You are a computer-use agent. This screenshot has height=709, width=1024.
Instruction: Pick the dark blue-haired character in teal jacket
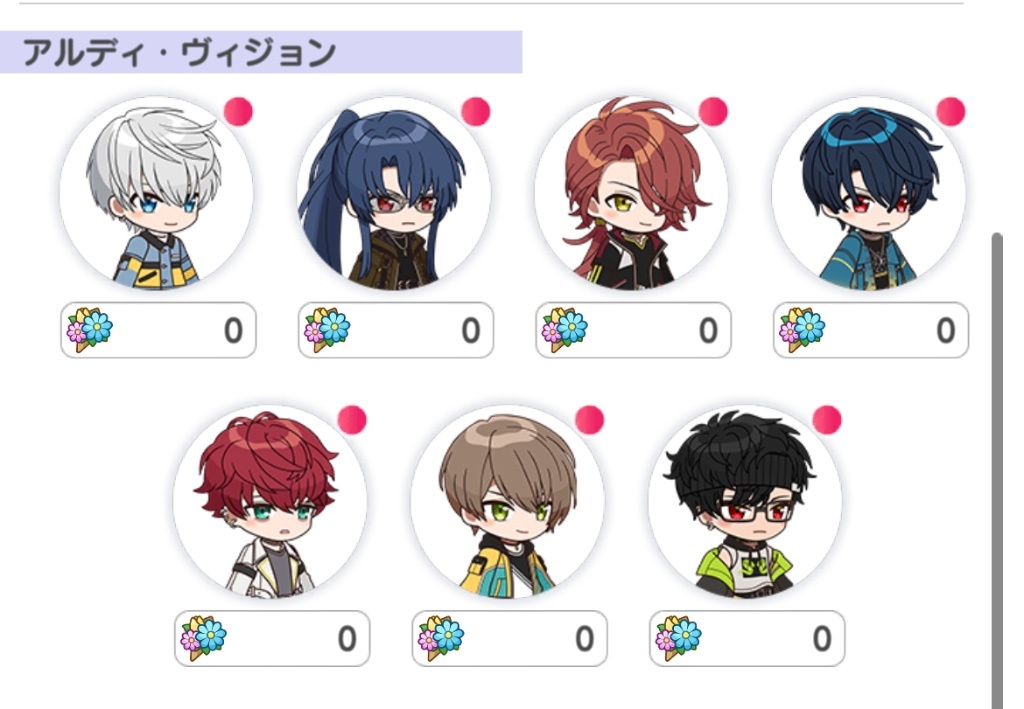(x=869, y=193)
